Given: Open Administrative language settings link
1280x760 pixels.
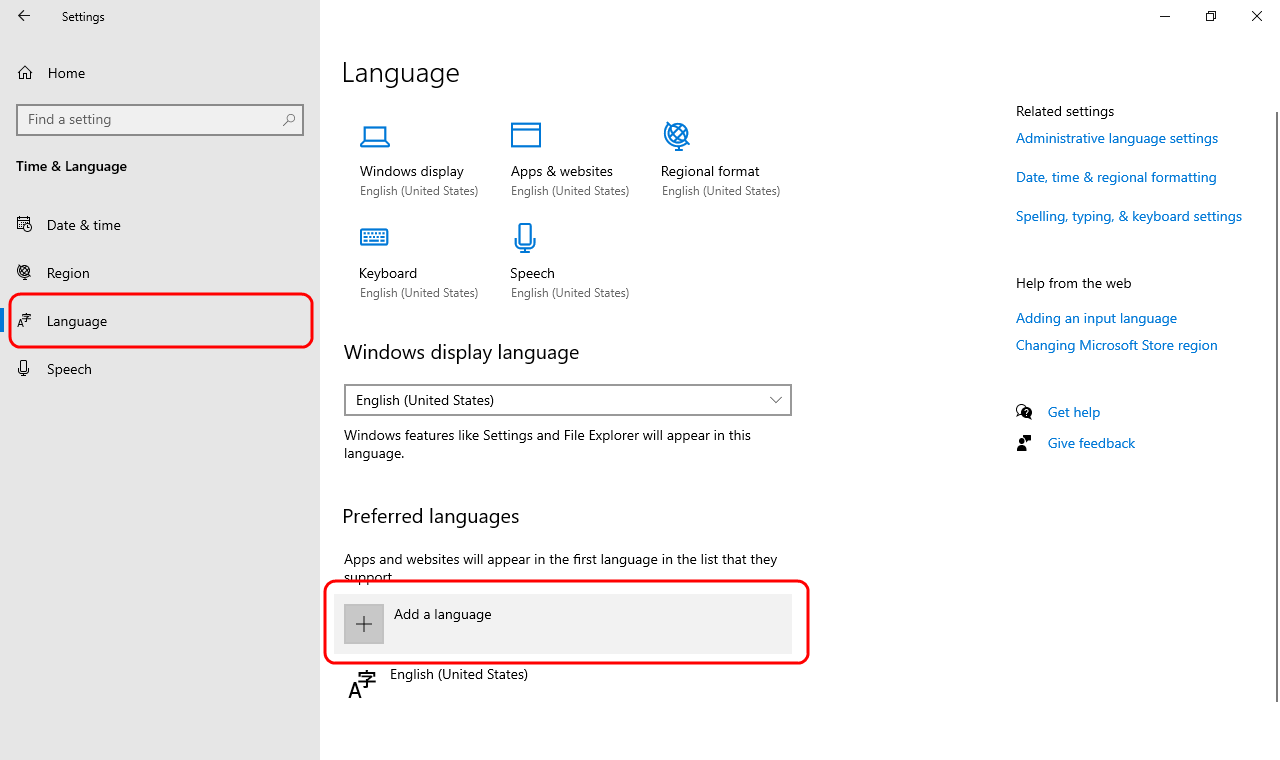Looking at the screenshot, I should coord(1117,138).
